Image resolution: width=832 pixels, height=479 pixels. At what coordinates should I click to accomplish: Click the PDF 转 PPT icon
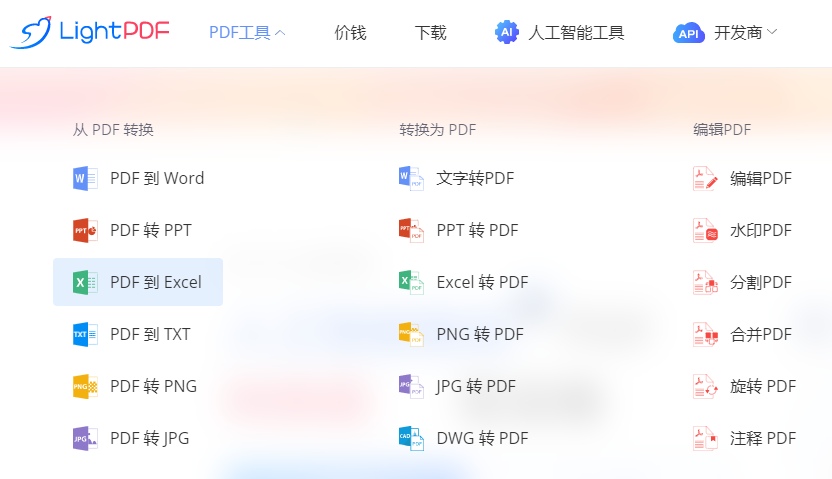(85, 230)
